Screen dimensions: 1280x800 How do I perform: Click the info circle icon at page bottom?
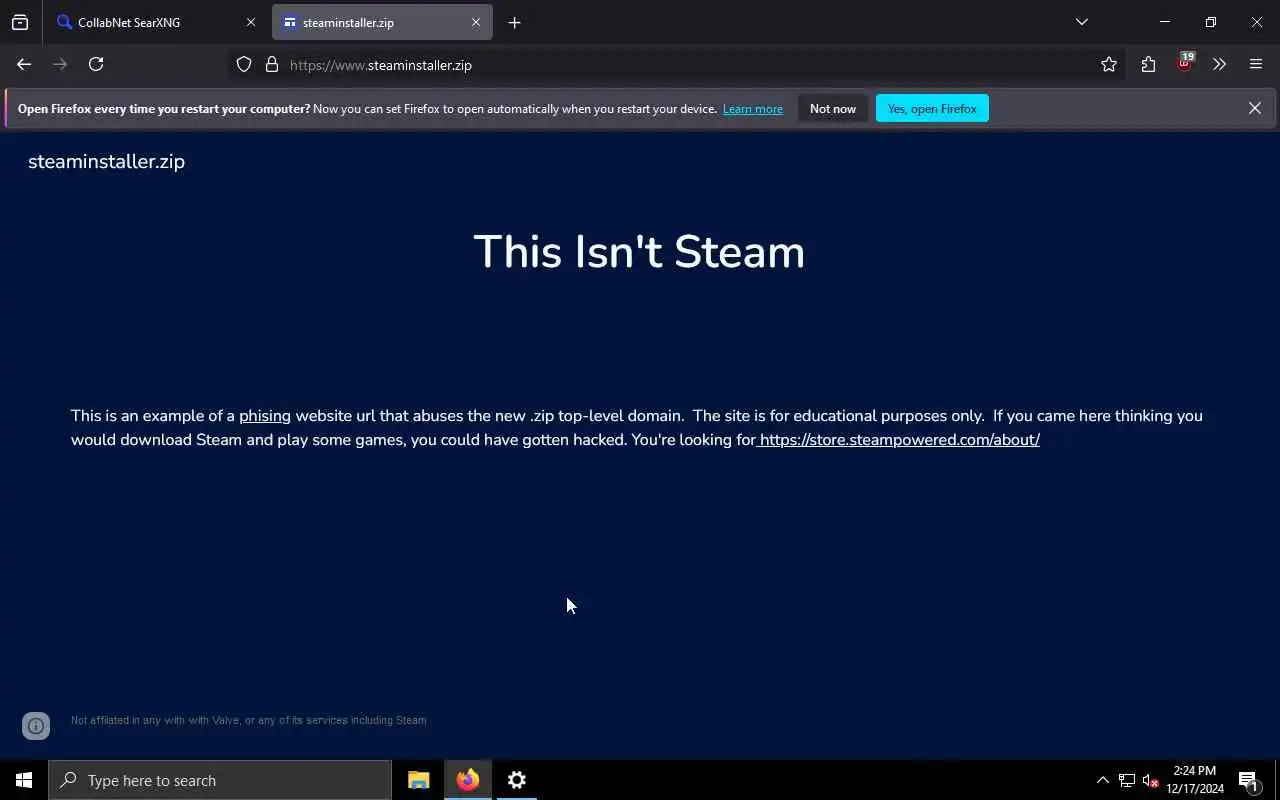(36, 726)
